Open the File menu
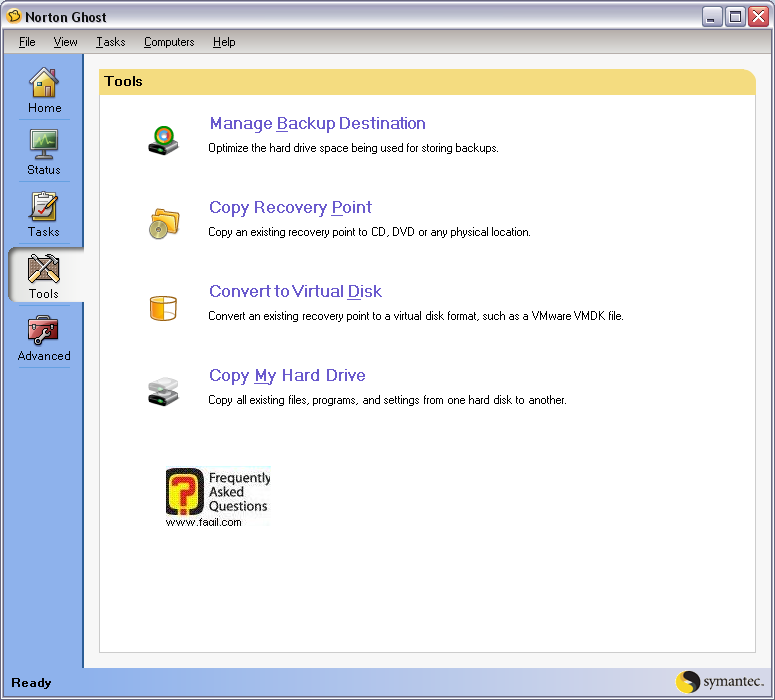 (27, 42)
